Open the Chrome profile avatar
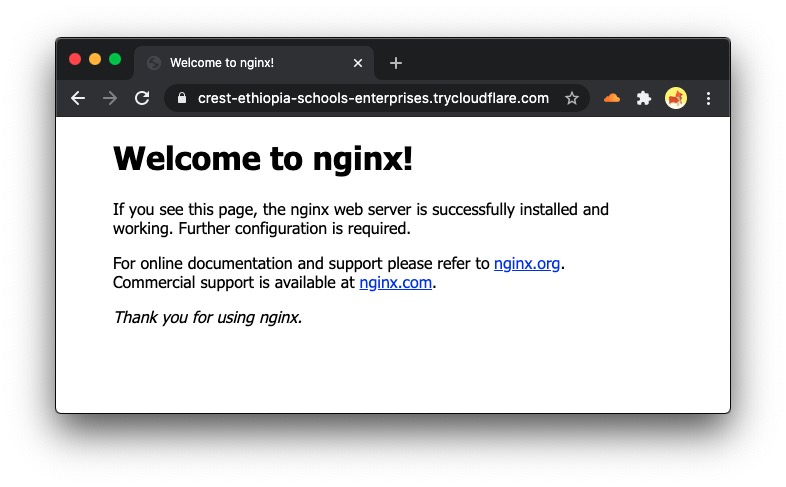This screenshot has height=487, width=786. [x=676, y=98]
